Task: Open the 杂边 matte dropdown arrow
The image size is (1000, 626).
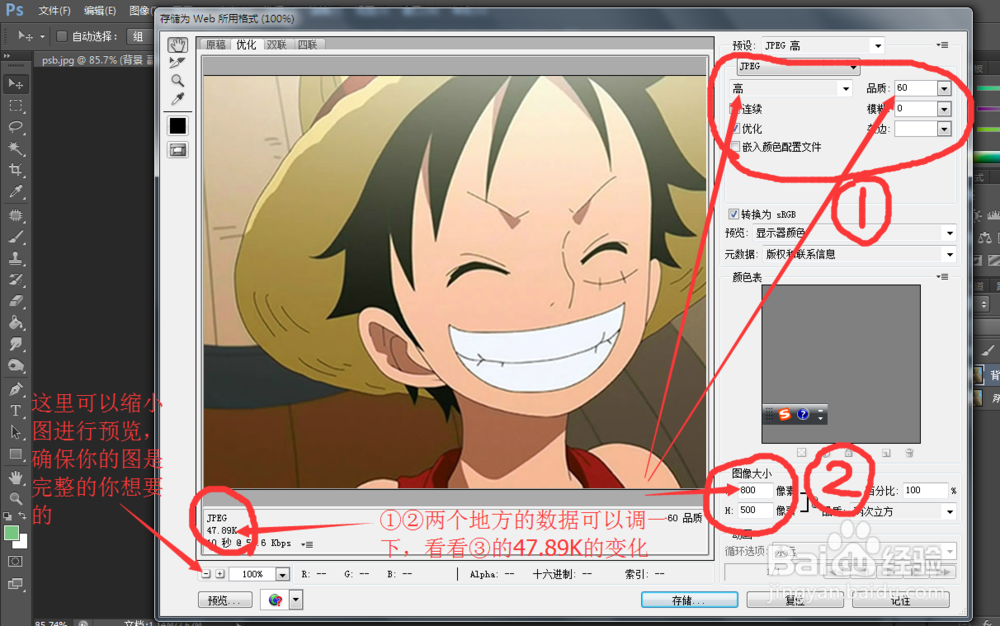Action: pos(944,129)
